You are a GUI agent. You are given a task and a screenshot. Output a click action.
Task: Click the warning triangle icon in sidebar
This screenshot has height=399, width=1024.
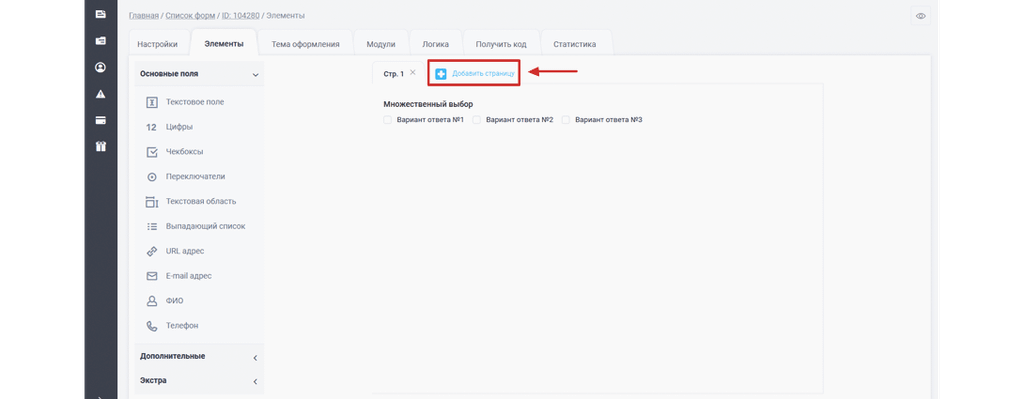point(101,94)
